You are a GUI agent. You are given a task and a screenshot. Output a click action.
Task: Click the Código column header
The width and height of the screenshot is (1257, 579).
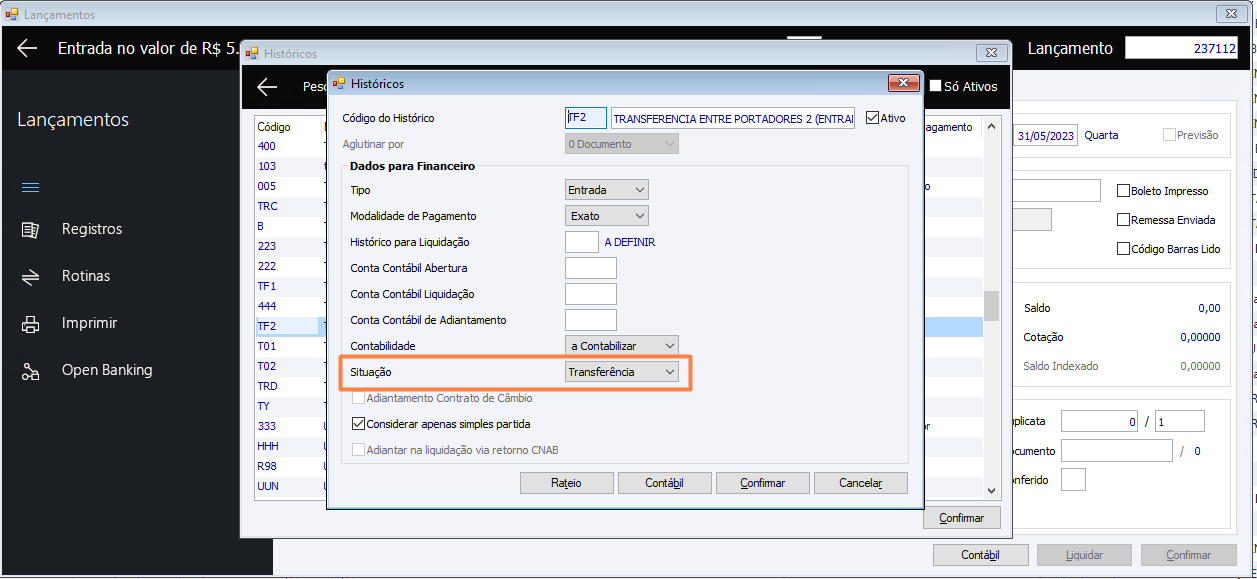274,127
